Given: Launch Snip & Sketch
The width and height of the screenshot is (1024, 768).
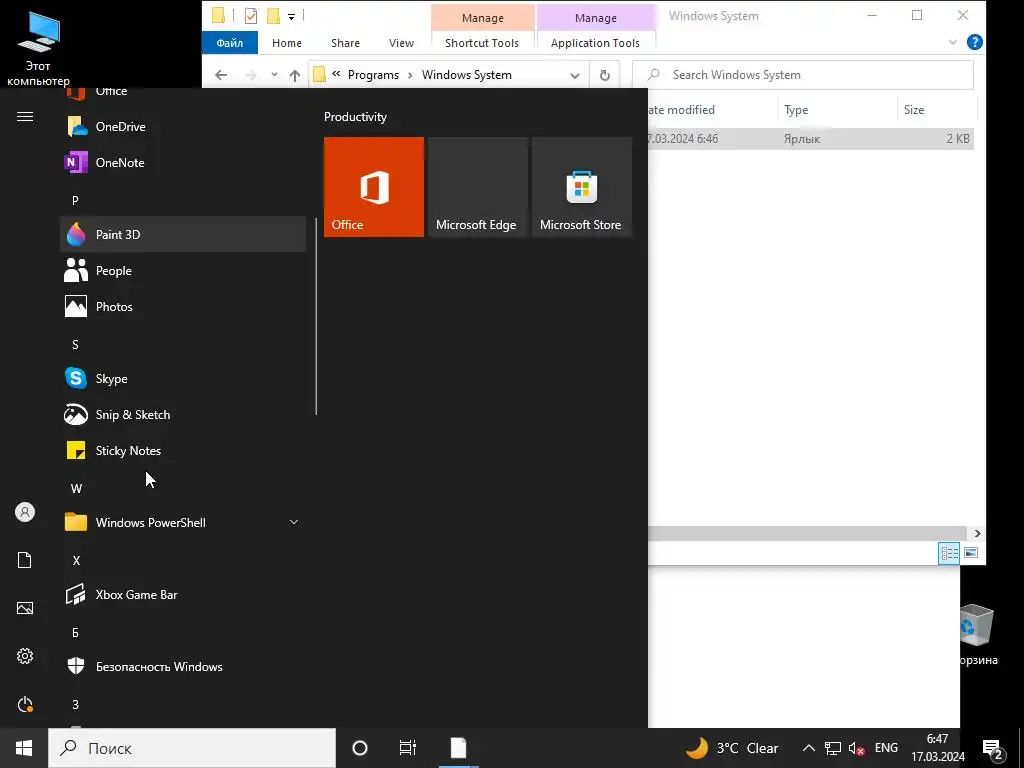Looking at the screenshot, I should click(183, 415).
